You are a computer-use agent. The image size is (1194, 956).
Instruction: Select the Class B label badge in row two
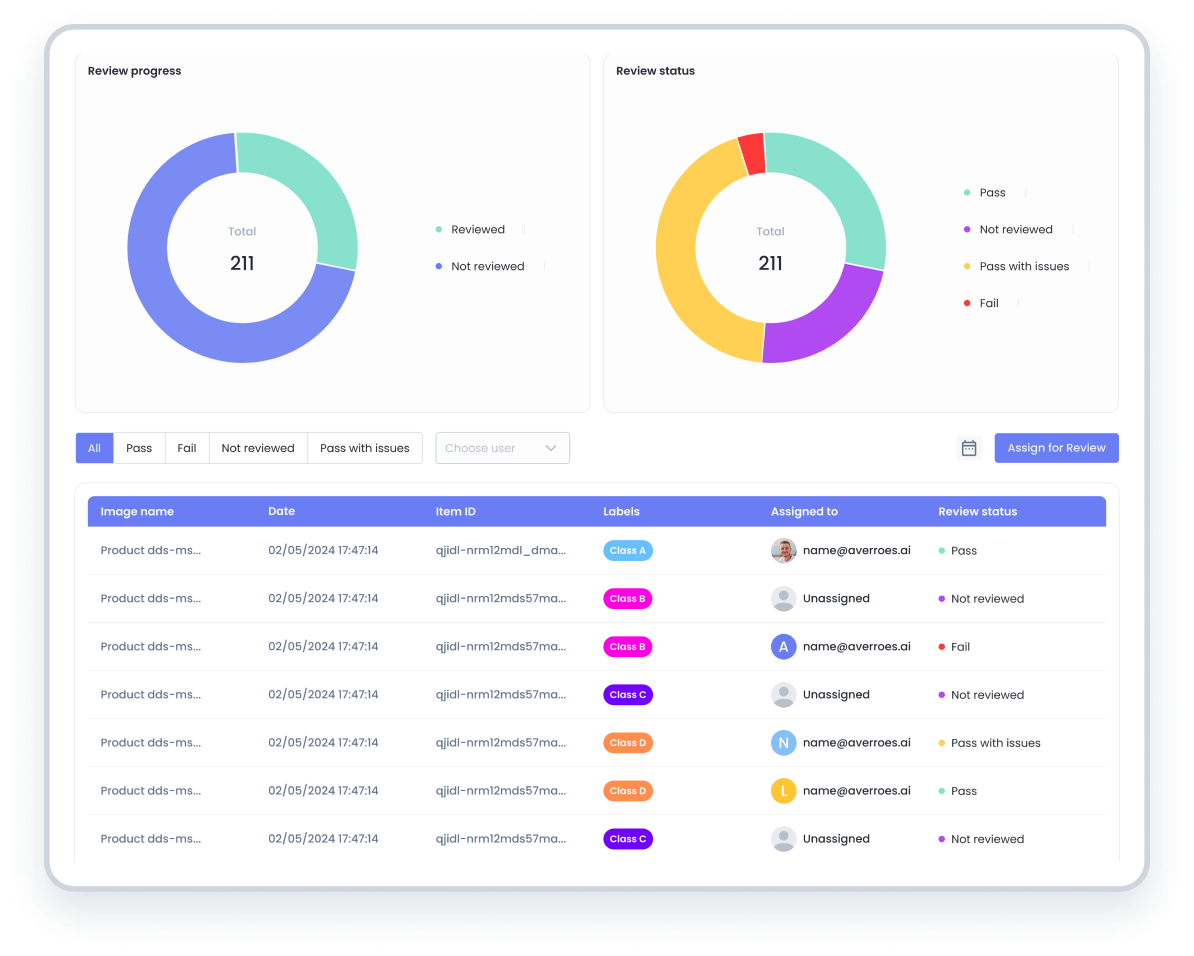click(627, 598)
